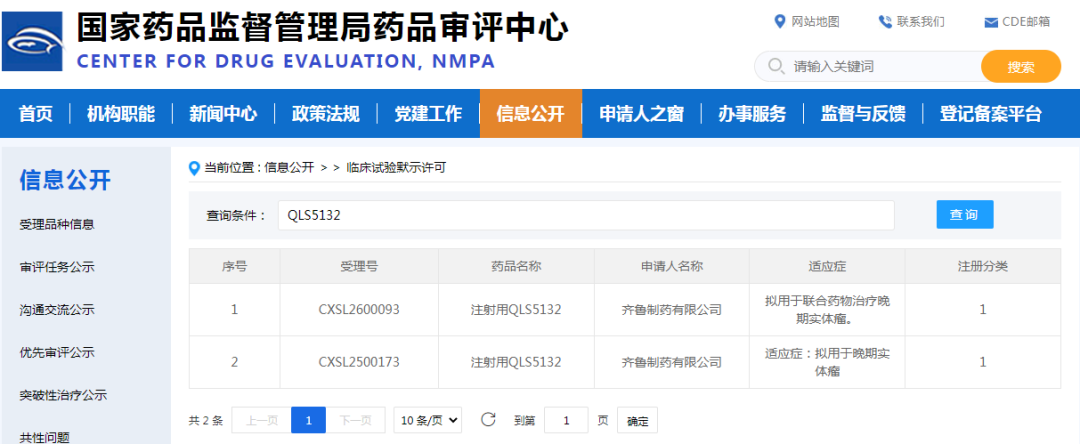This screenshot has width=1080, height=444.
Task: Click the page number jump input
Action: (x=566, y=420)
